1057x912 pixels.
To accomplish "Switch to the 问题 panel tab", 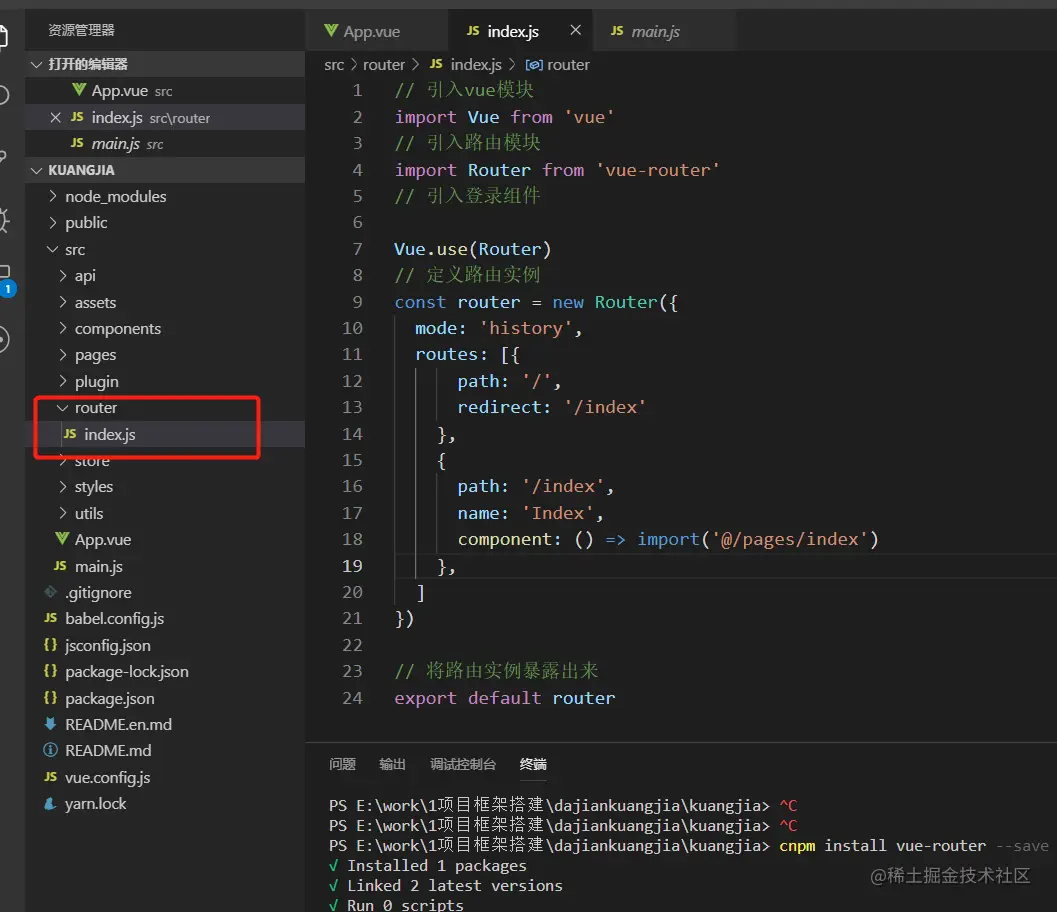I will (x=342, y=764).
